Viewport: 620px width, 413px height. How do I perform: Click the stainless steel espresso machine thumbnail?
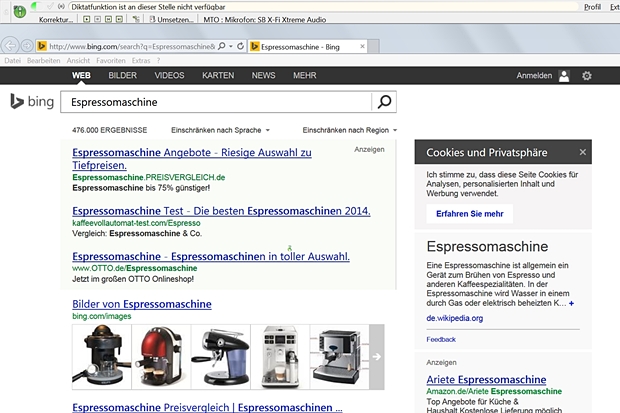[340, 357]
